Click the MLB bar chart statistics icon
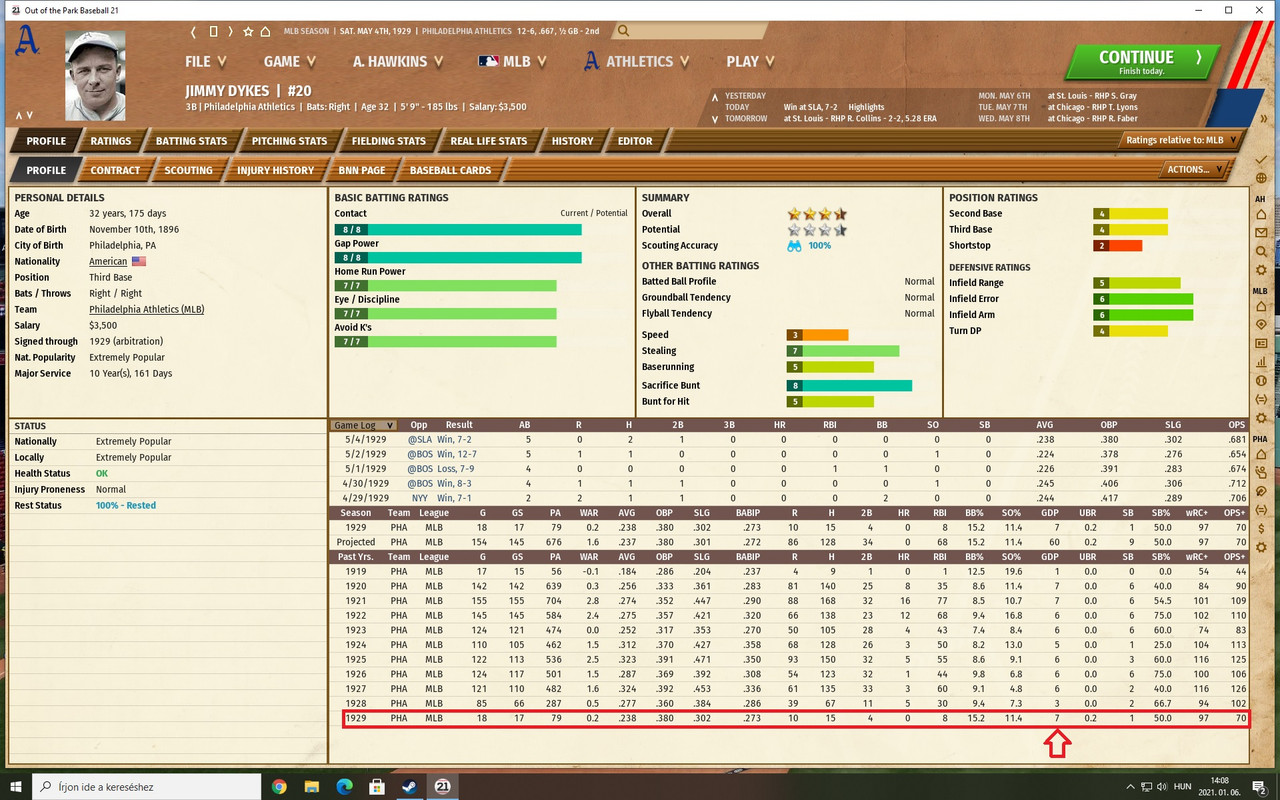The image size is (1280, 800). click(1261, 362)
